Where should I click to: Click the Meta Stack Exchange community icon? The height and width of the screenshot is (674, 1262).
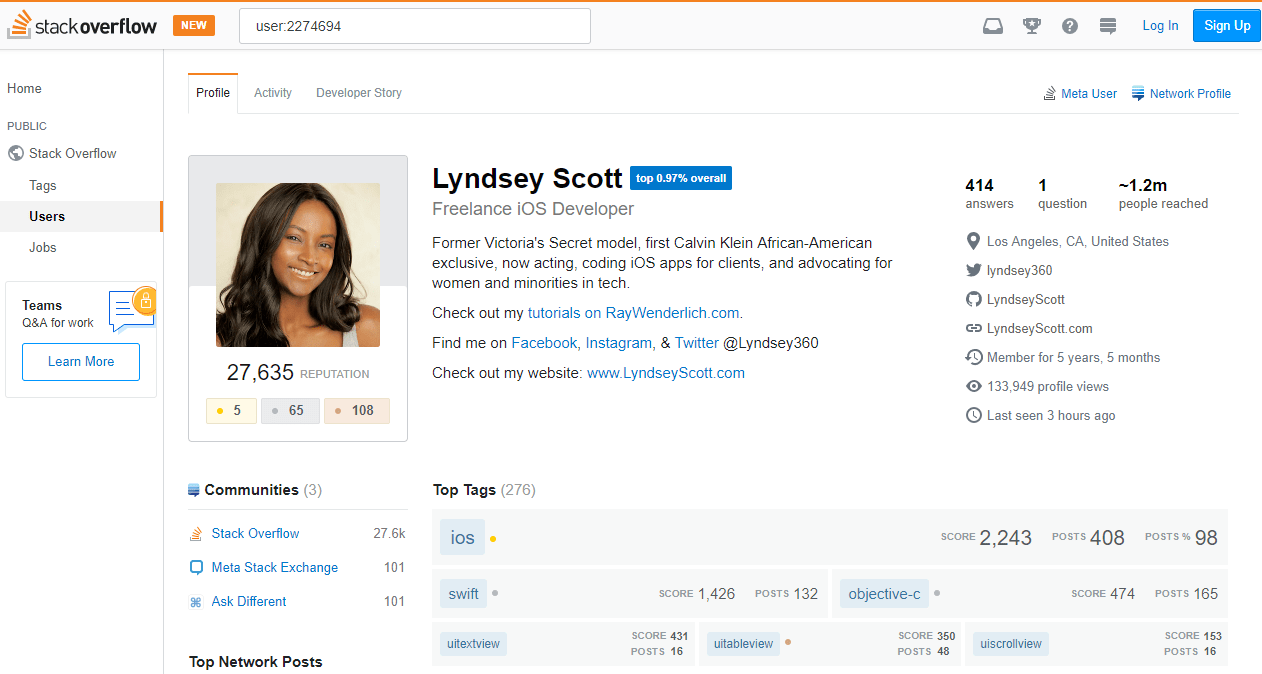(x=196, y=567)
